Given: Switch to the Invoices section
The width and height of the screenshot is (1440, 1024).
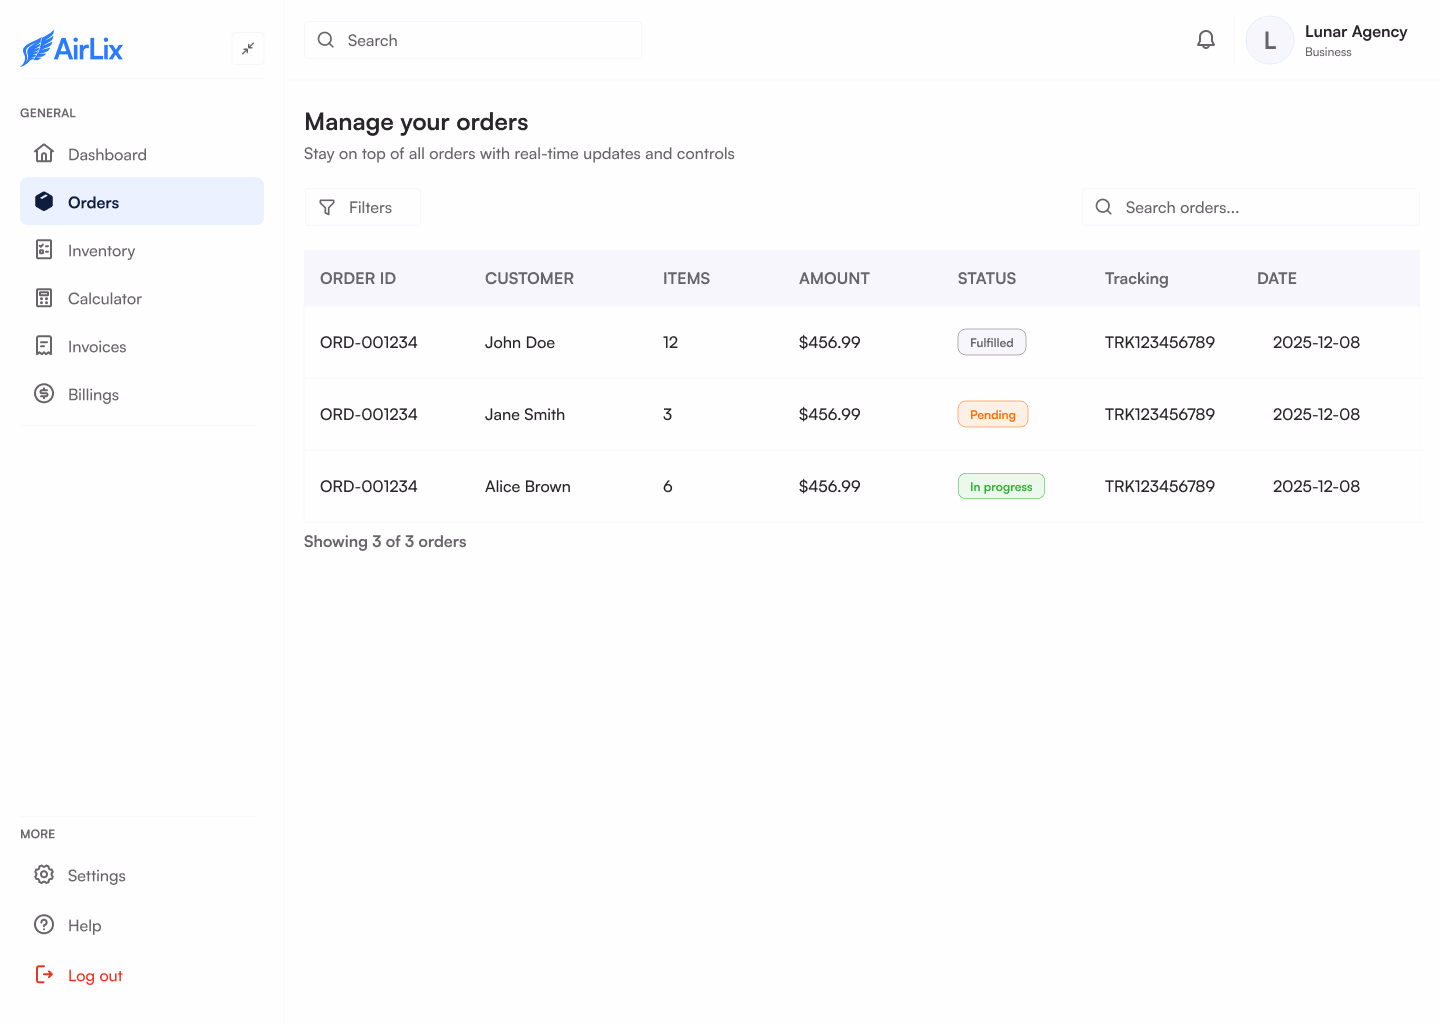Looking at the screenshot, I should (x=96, y=345).
